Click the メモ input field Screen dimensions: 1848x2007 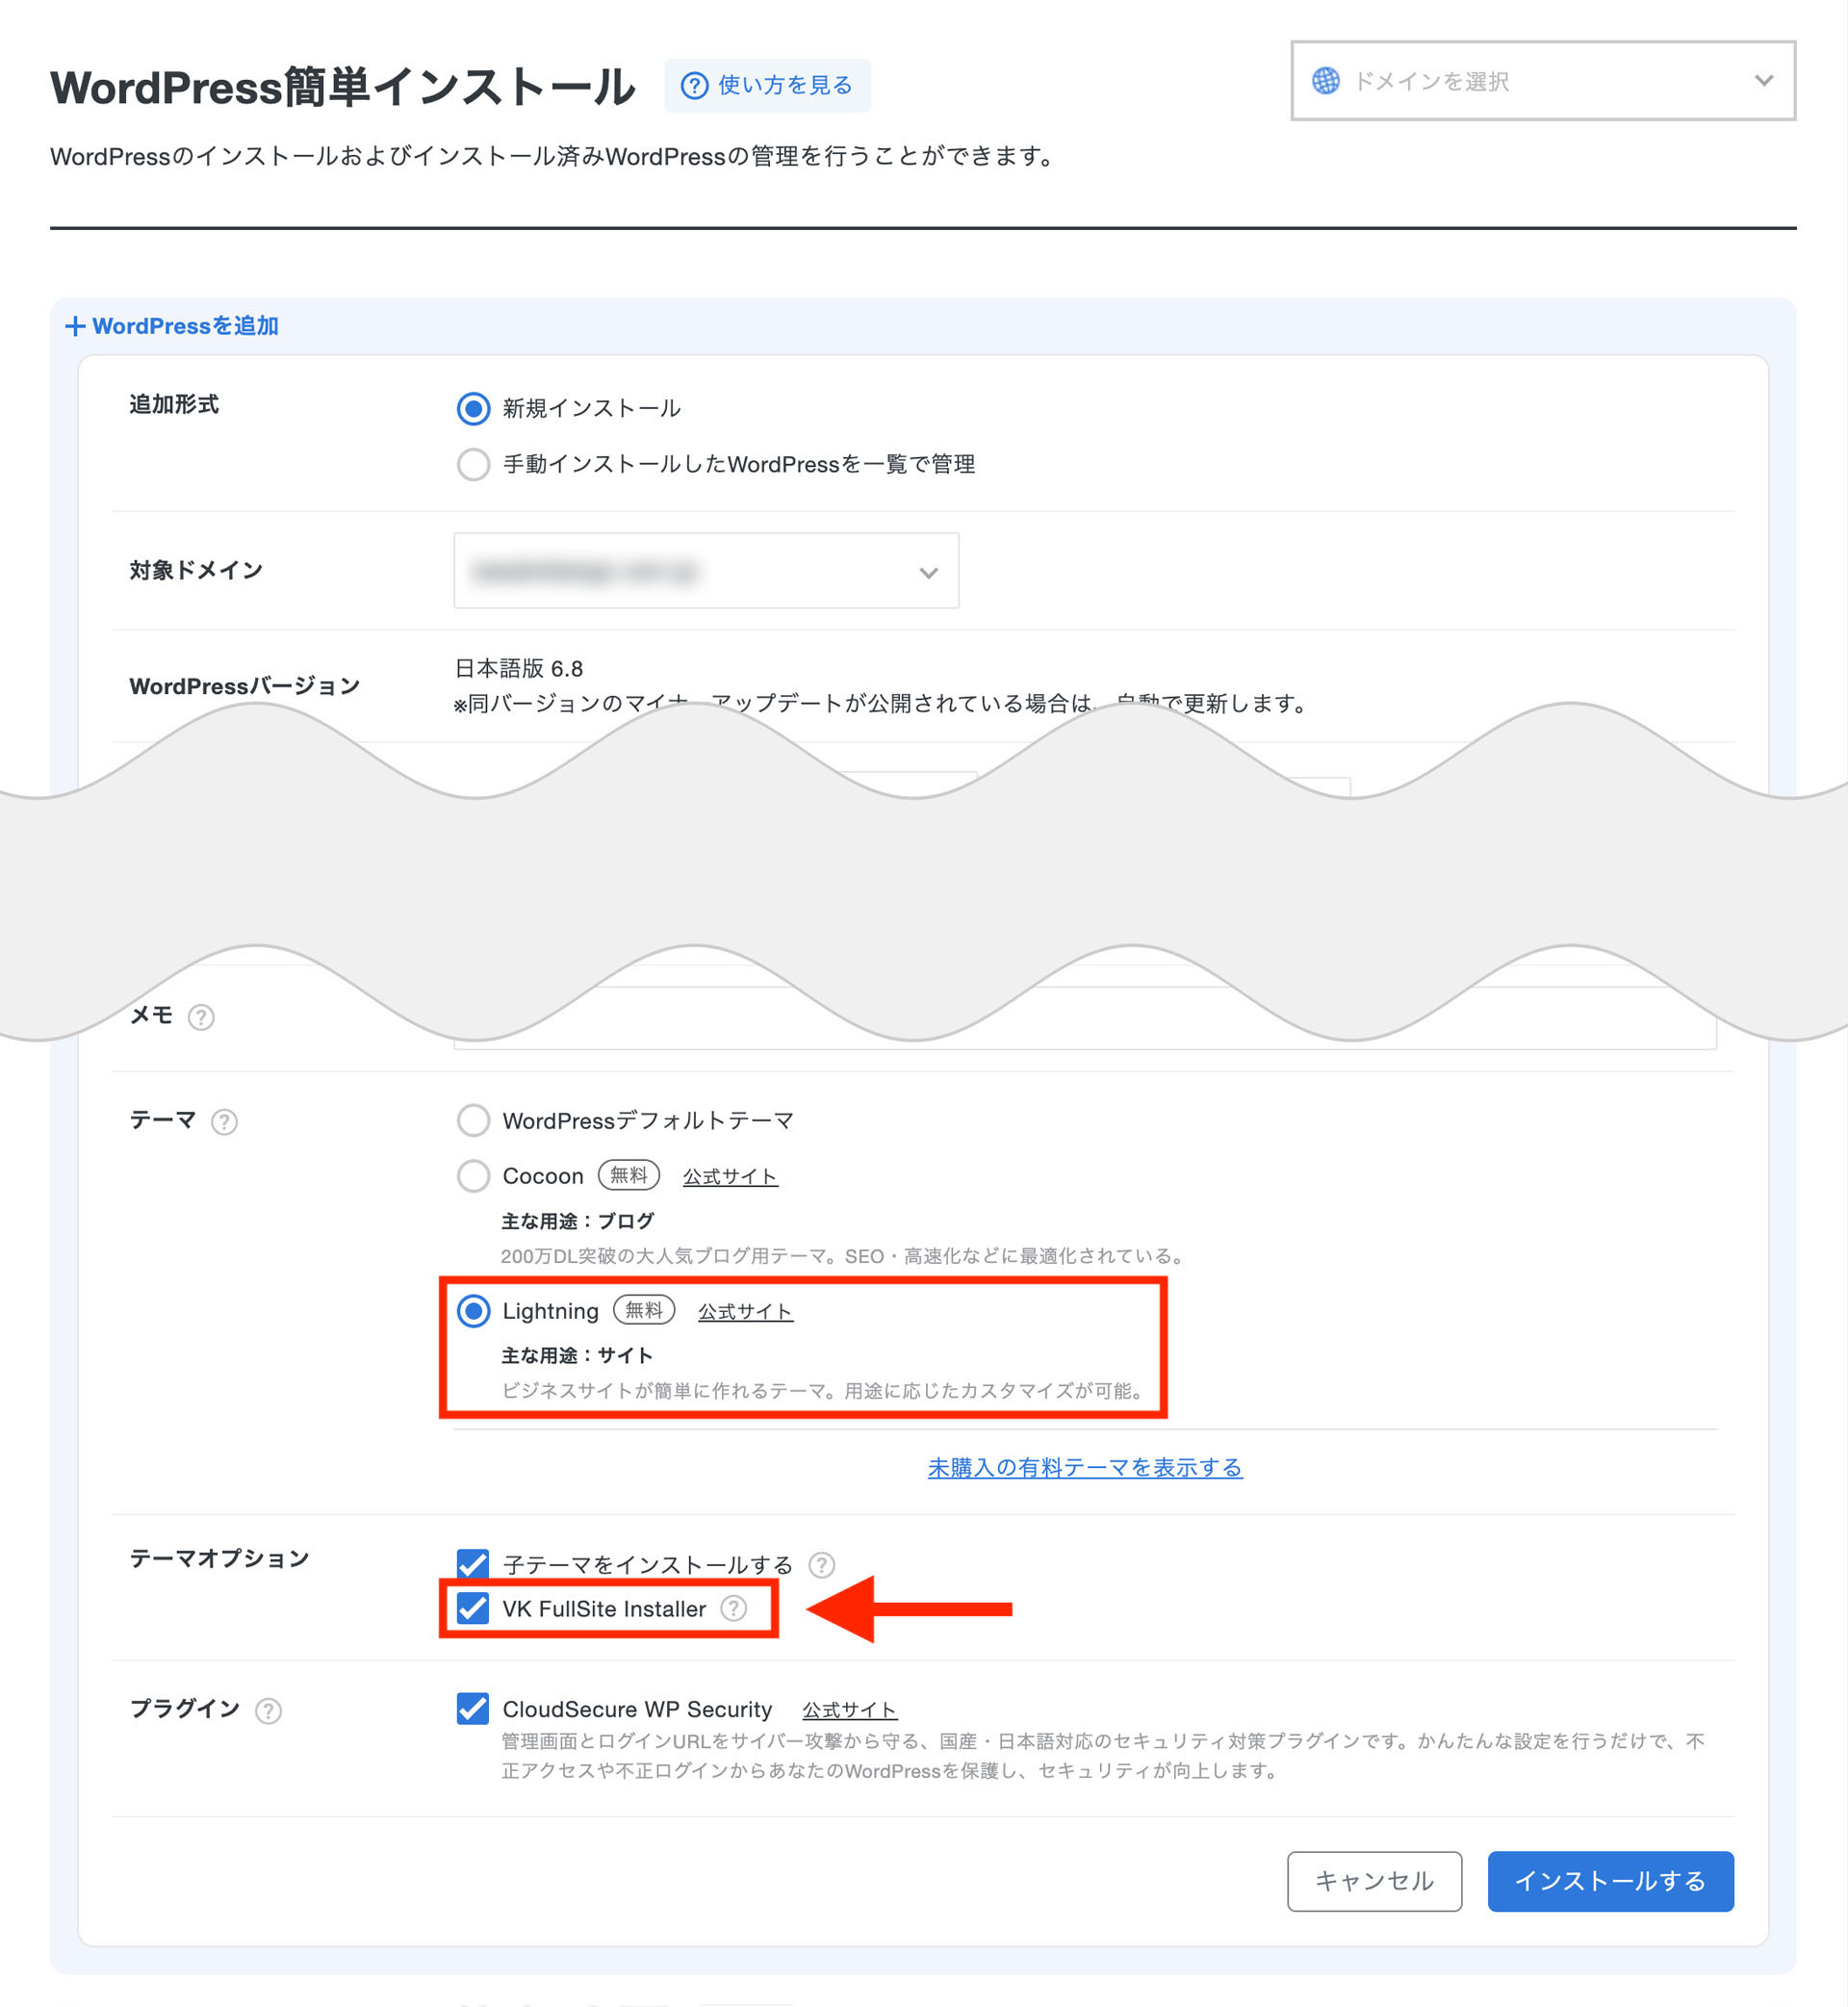click(1085, 1018)
